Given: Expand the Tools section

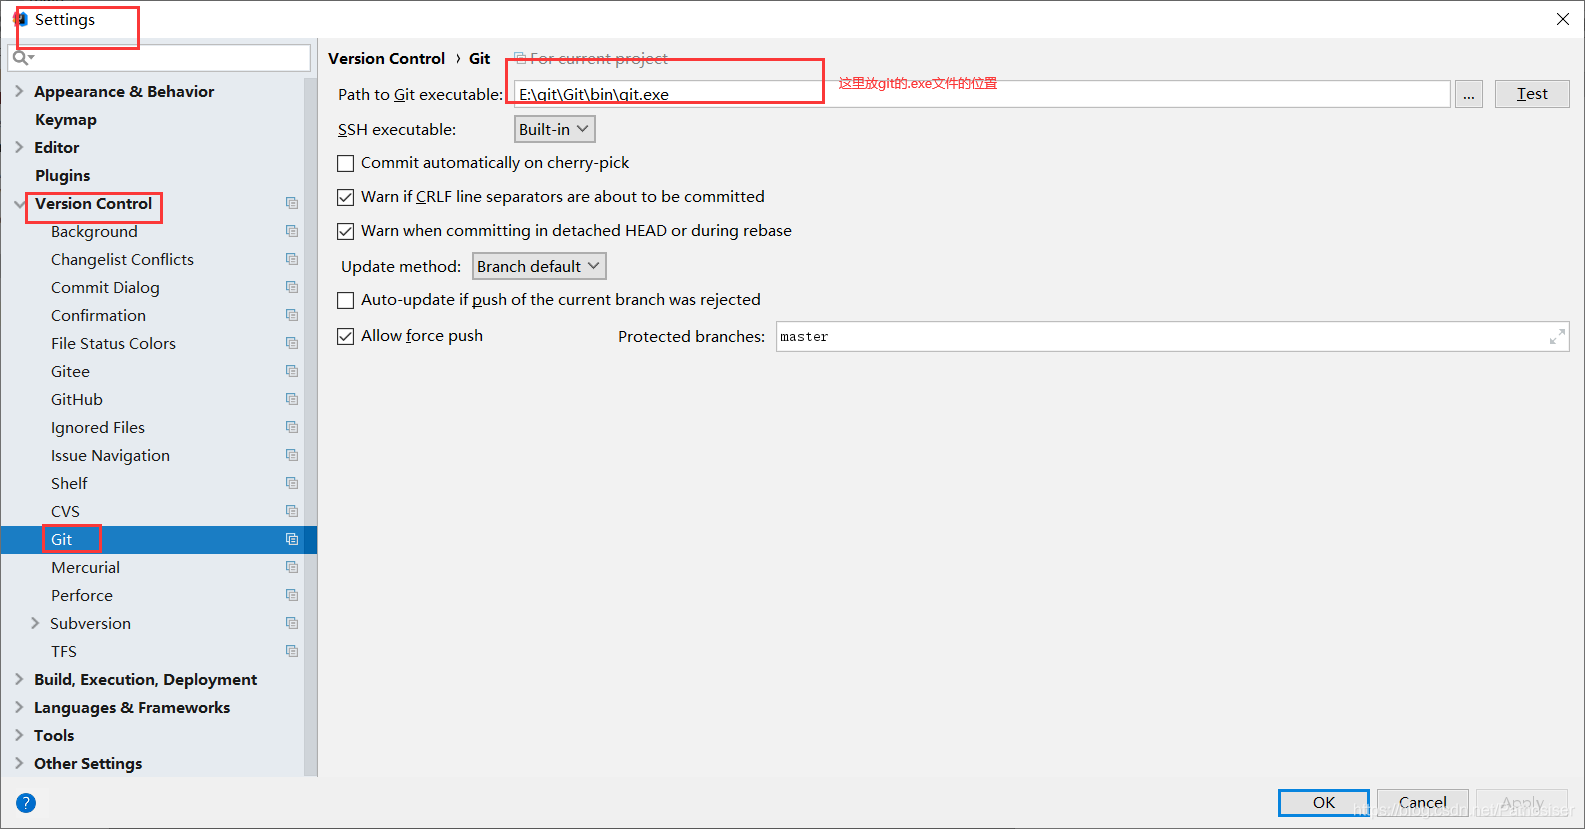Looking at the screenshot, I should coord(19,735).
